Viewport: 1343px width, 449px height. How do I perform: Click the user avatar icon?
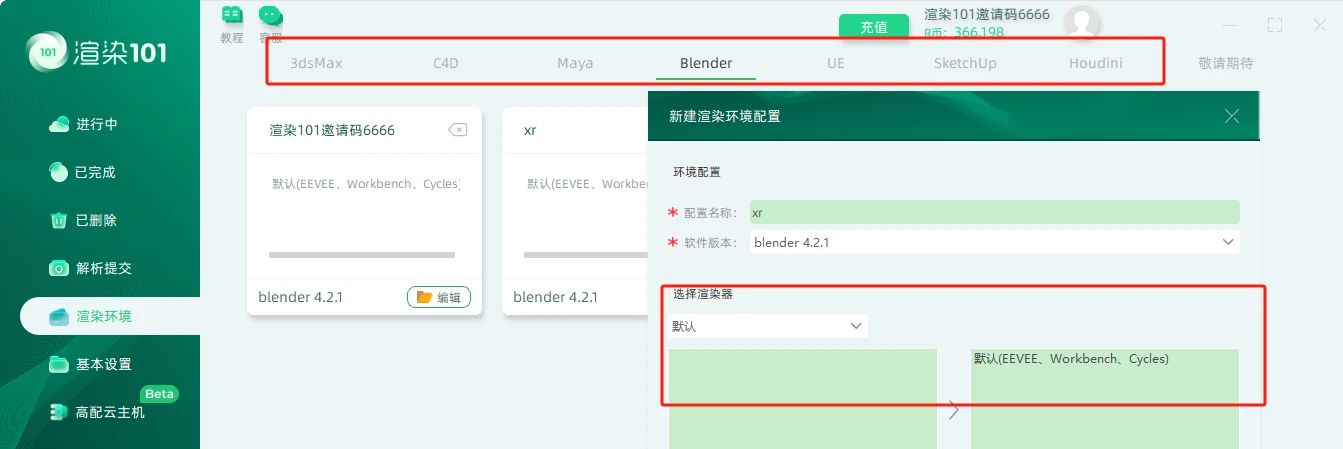click(1082, 22)
